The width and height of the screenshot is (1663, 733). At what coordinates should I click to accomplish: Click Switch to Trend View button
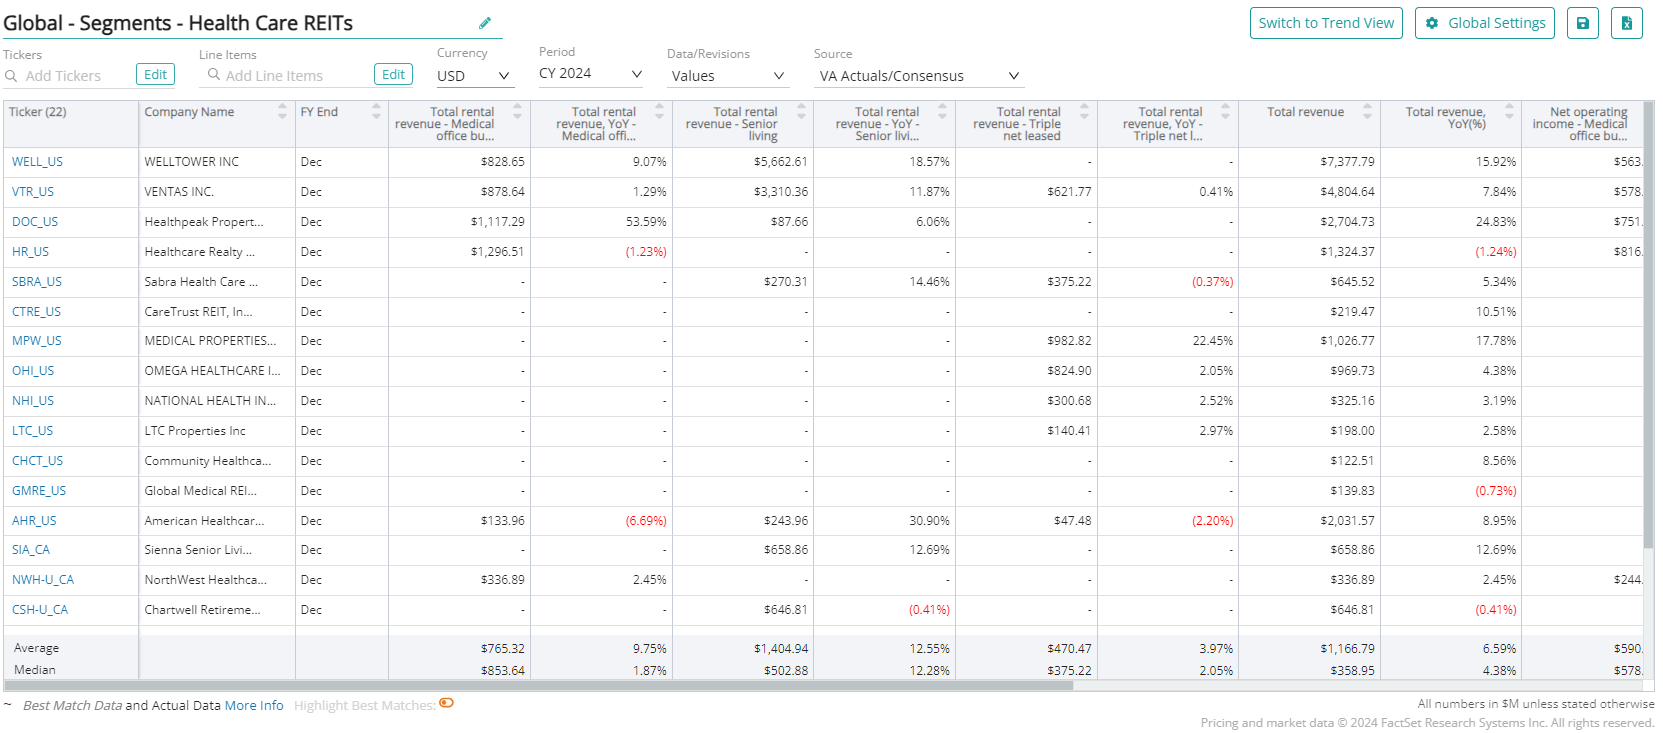click(x=1326, y=23)
